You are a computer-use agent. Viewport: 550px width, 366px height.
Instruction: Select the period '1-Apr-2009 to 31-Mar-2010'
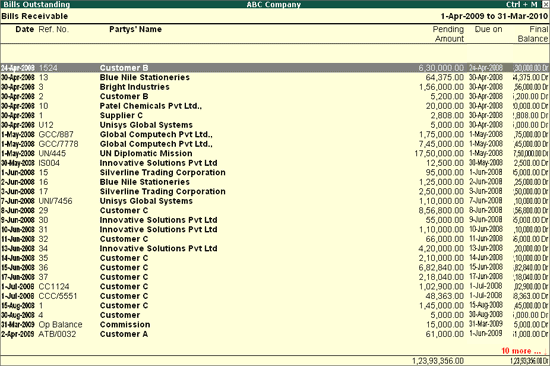(x=494, y=16)
